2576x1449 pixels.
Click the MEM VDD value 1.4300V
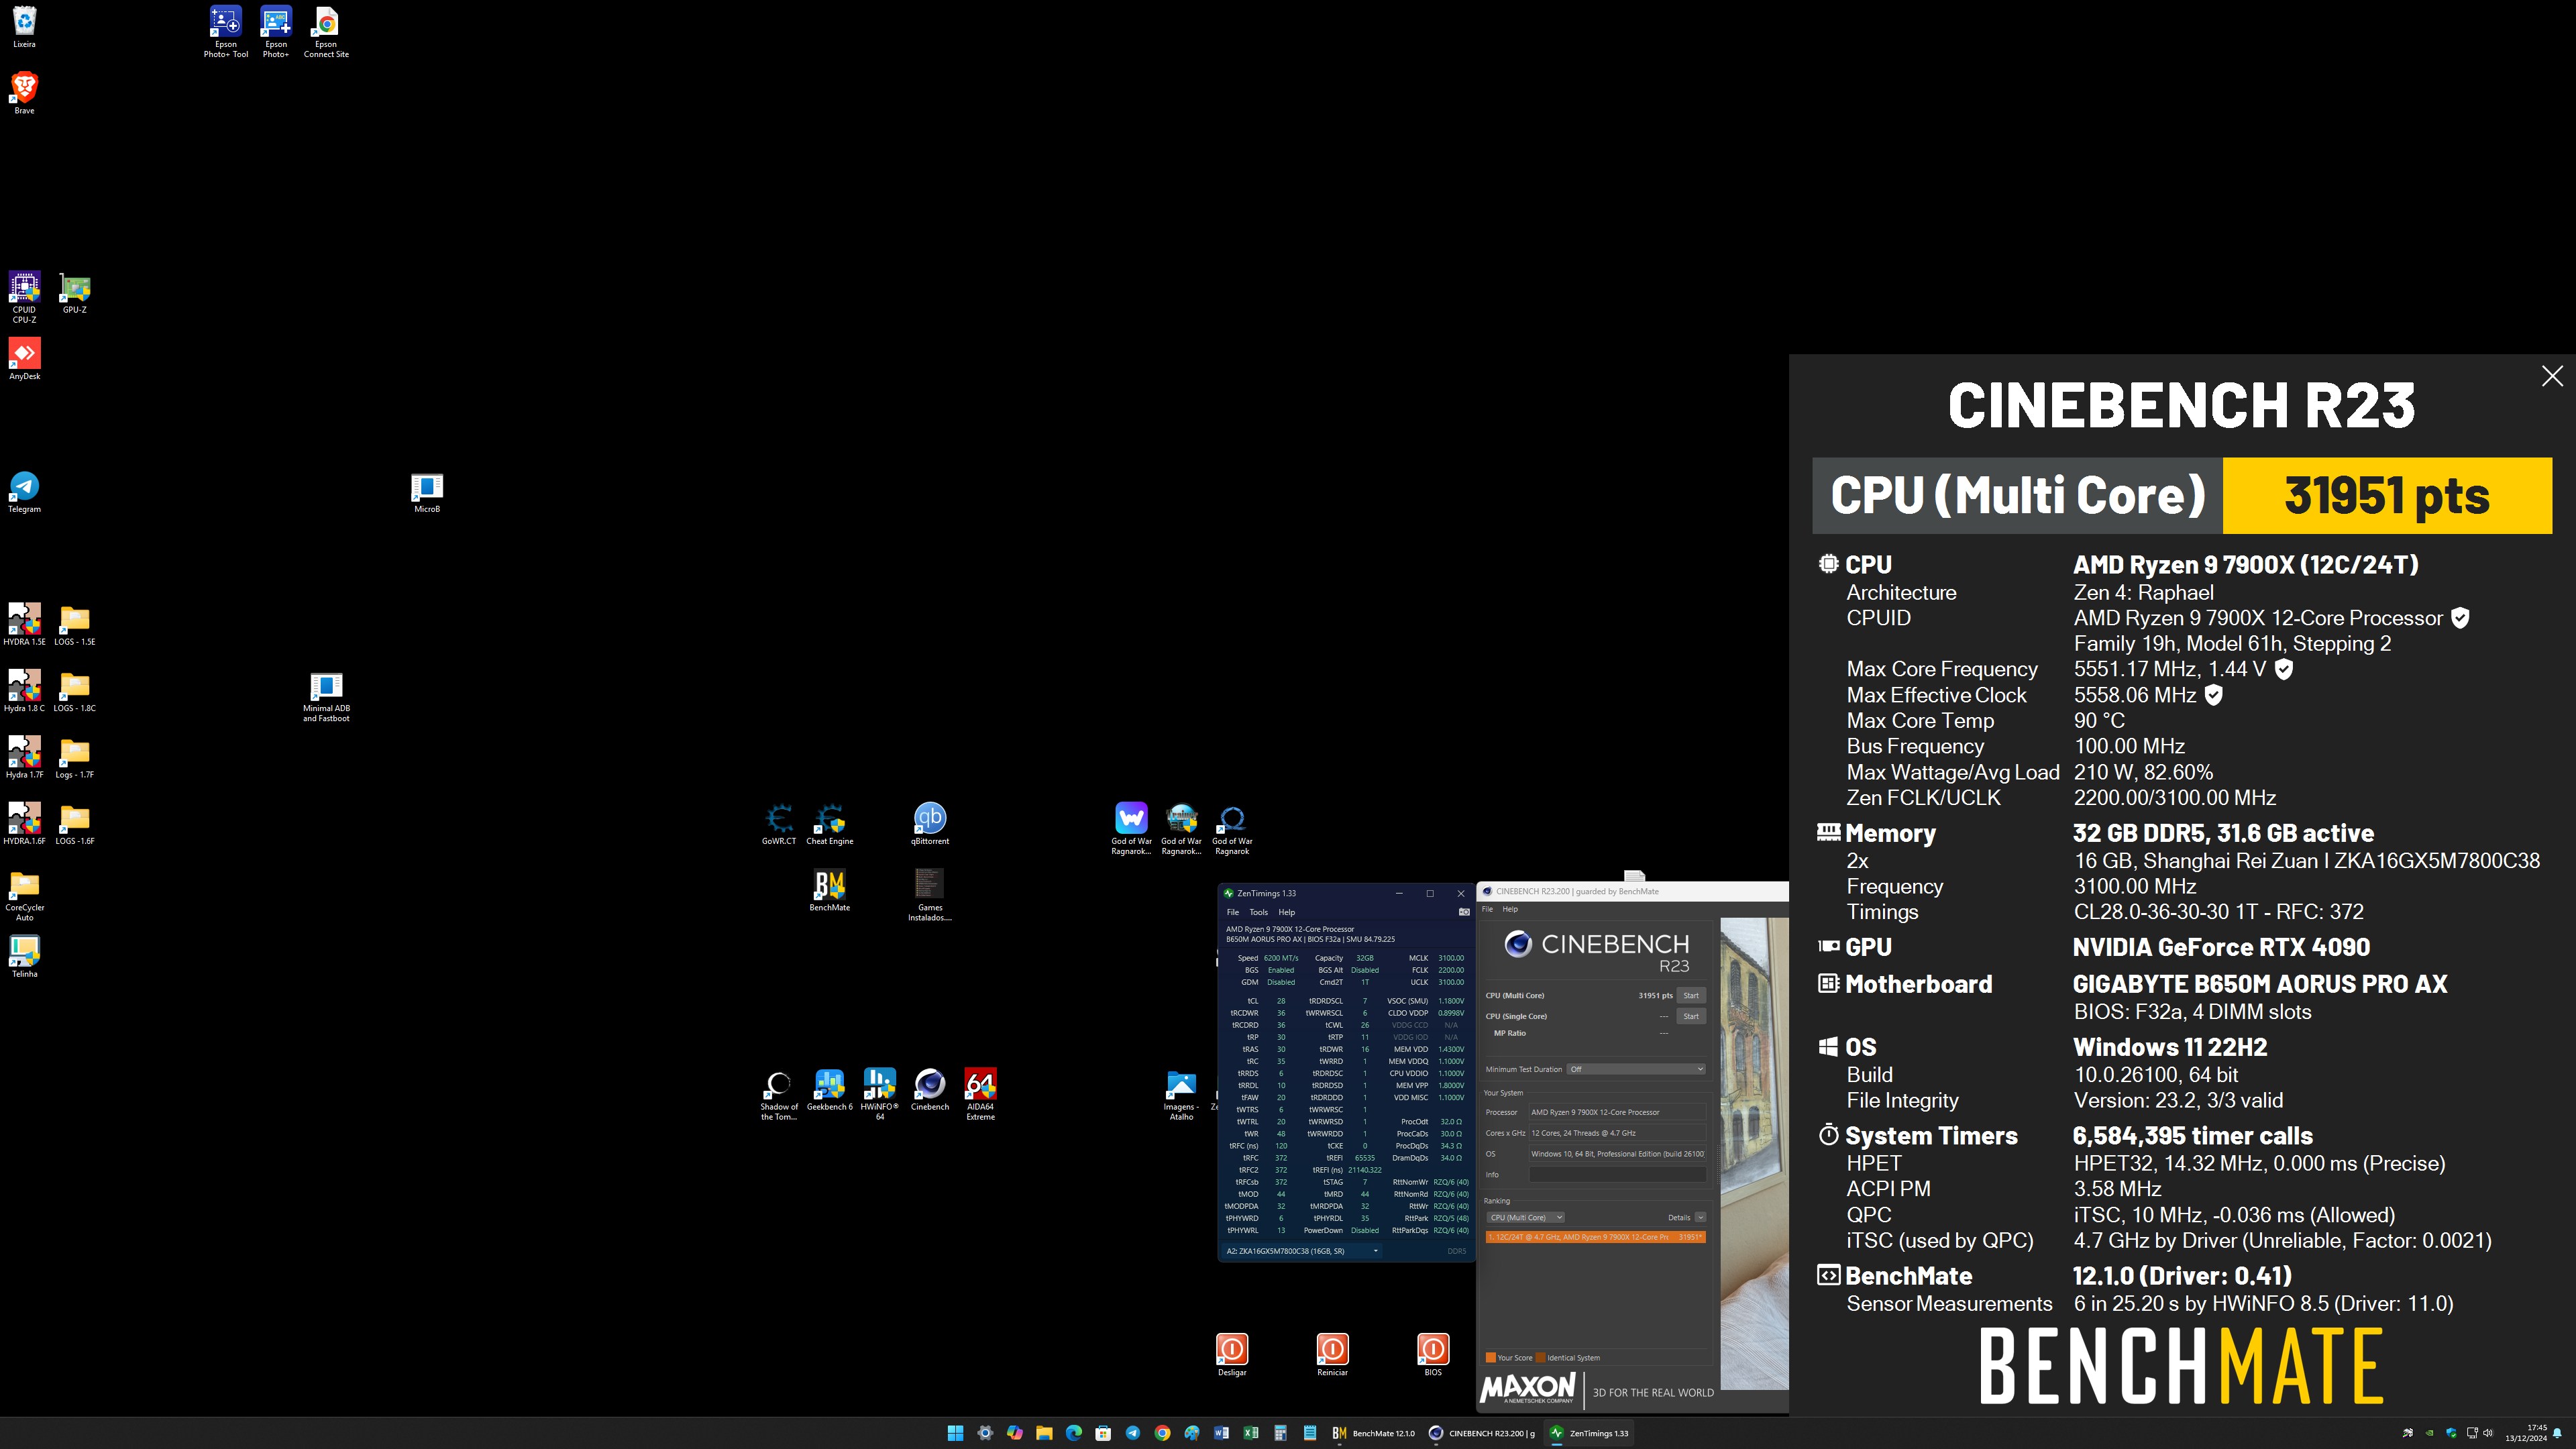point(1451,1049)
